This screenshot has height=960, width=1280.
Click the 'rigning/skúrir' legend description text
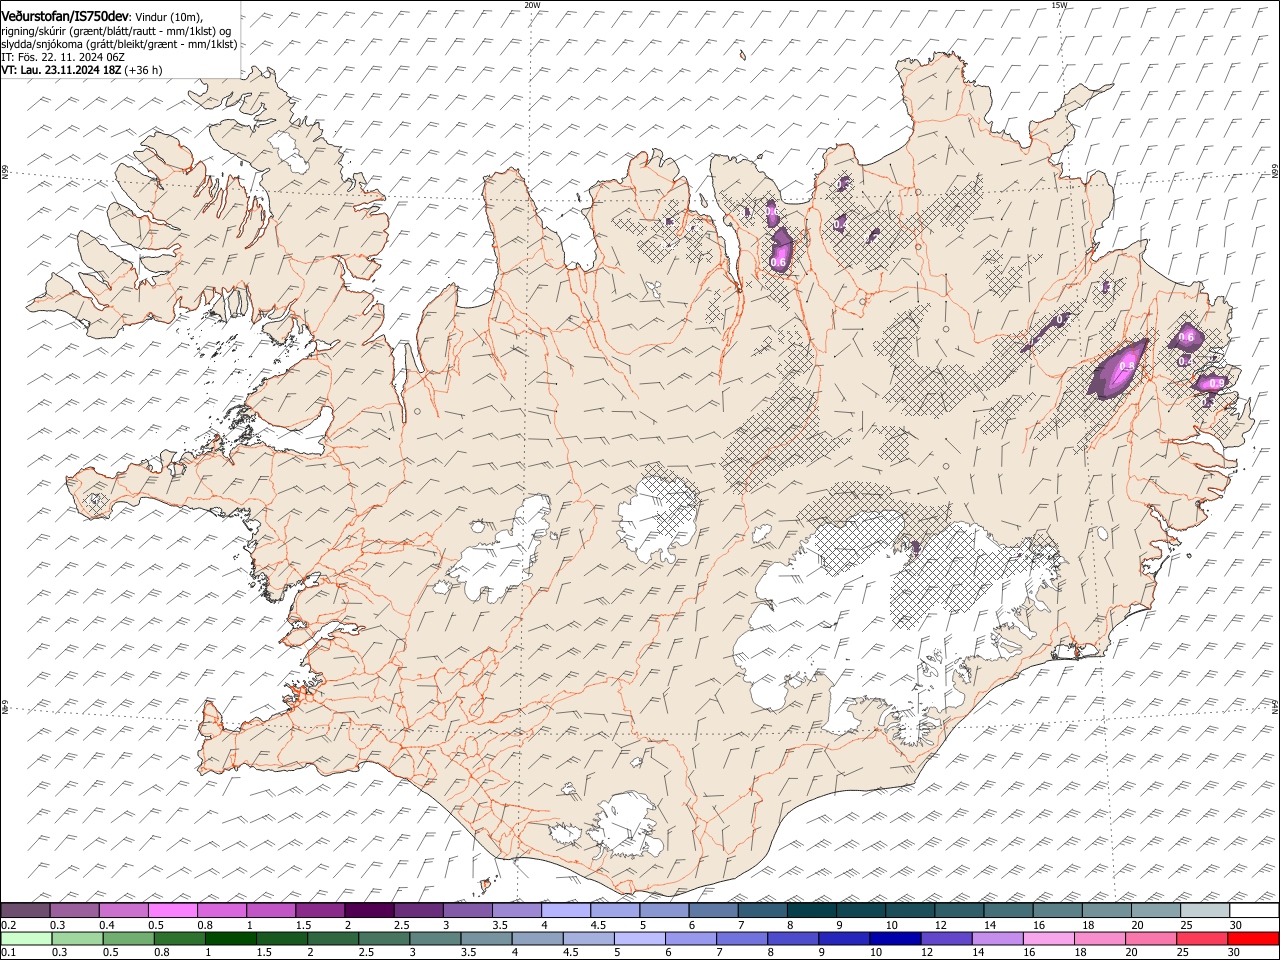point(33,31)
